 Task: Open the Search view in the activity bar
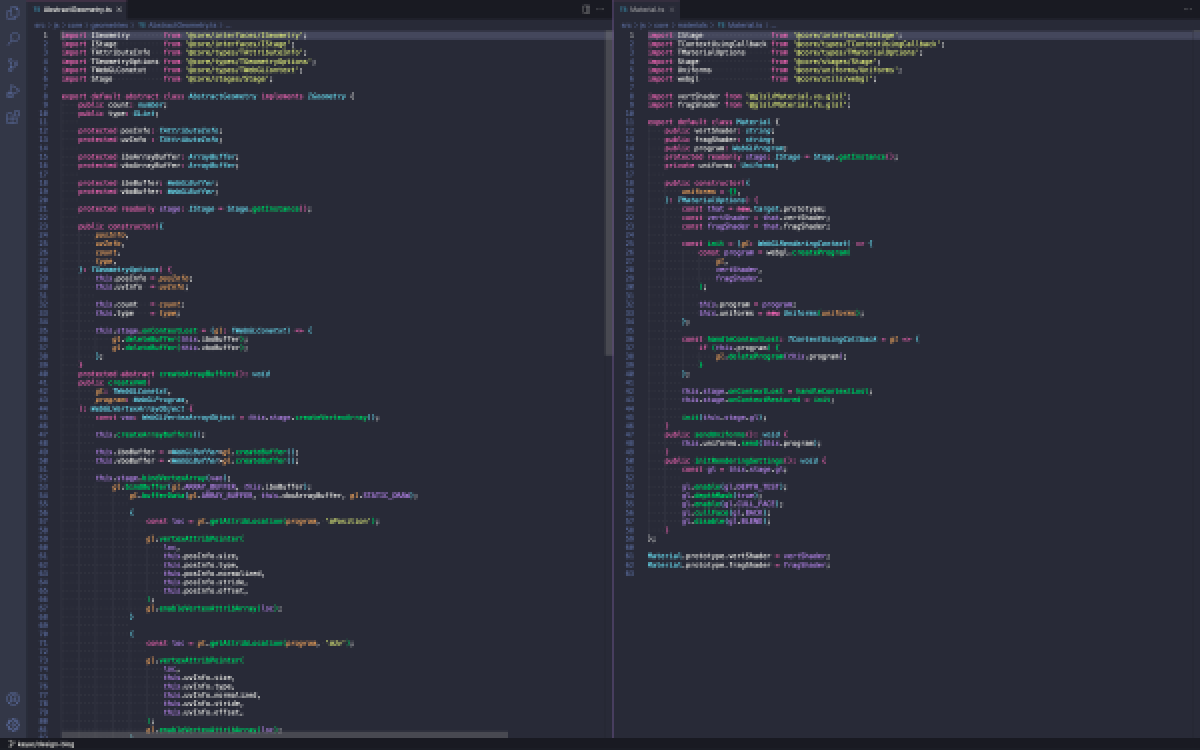(13, 39)
